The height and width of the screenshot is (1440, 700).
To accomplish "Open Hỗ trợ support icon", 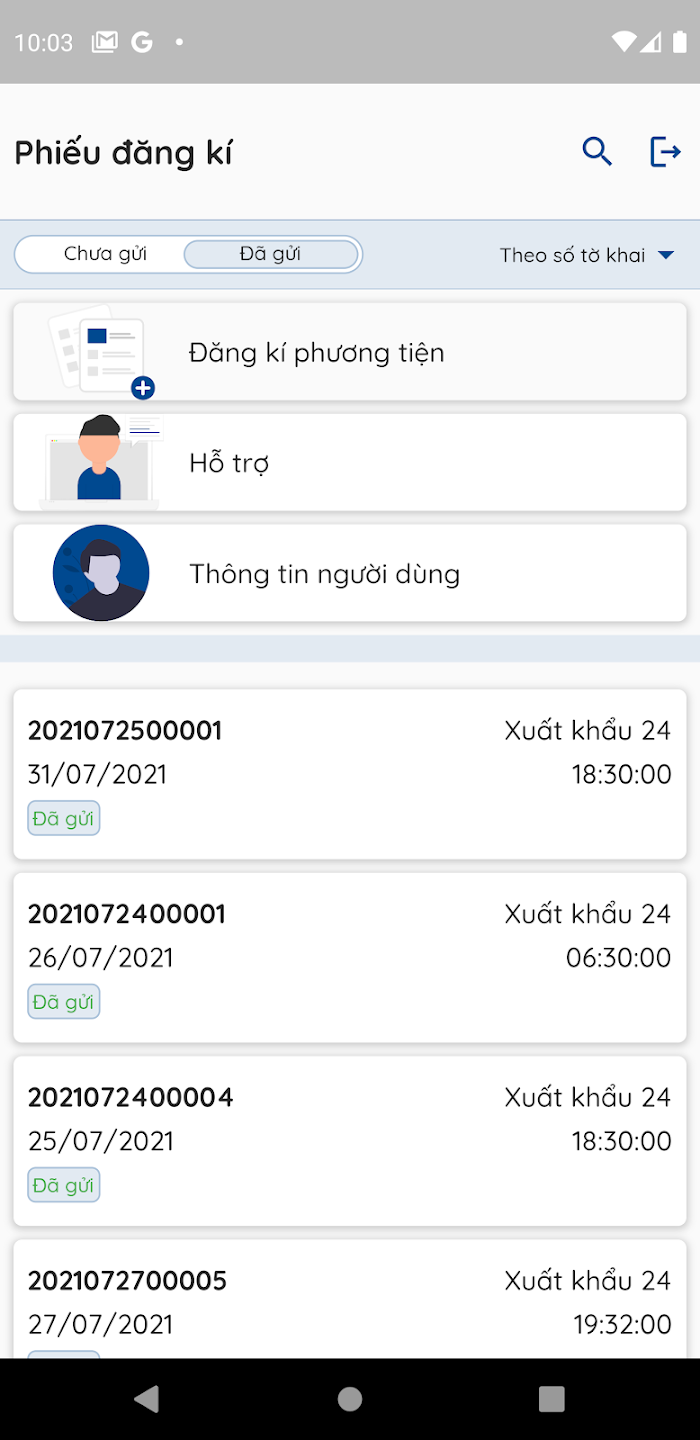I will tap(100, 462).
